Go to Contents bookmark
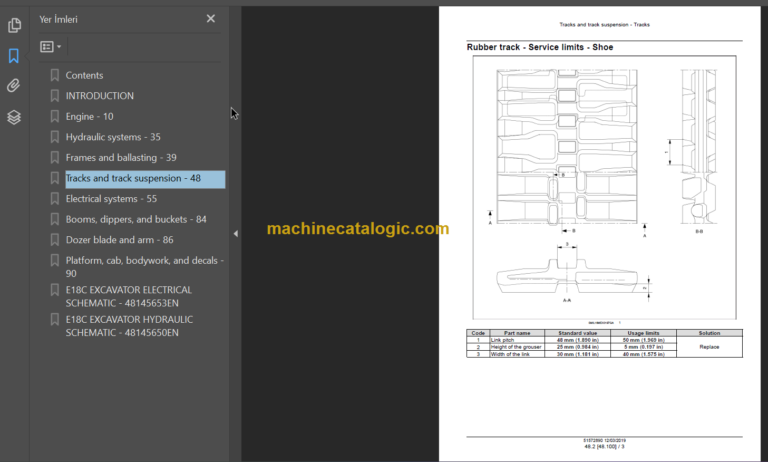The height and width of the screenshot is (462, 768). click(84, 75)
